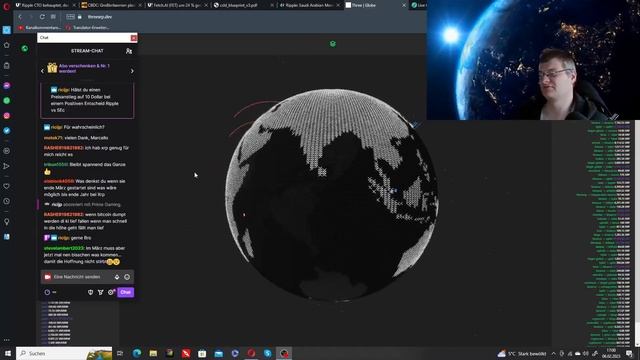Click the sidebar send flow icon

click(7, 166)
